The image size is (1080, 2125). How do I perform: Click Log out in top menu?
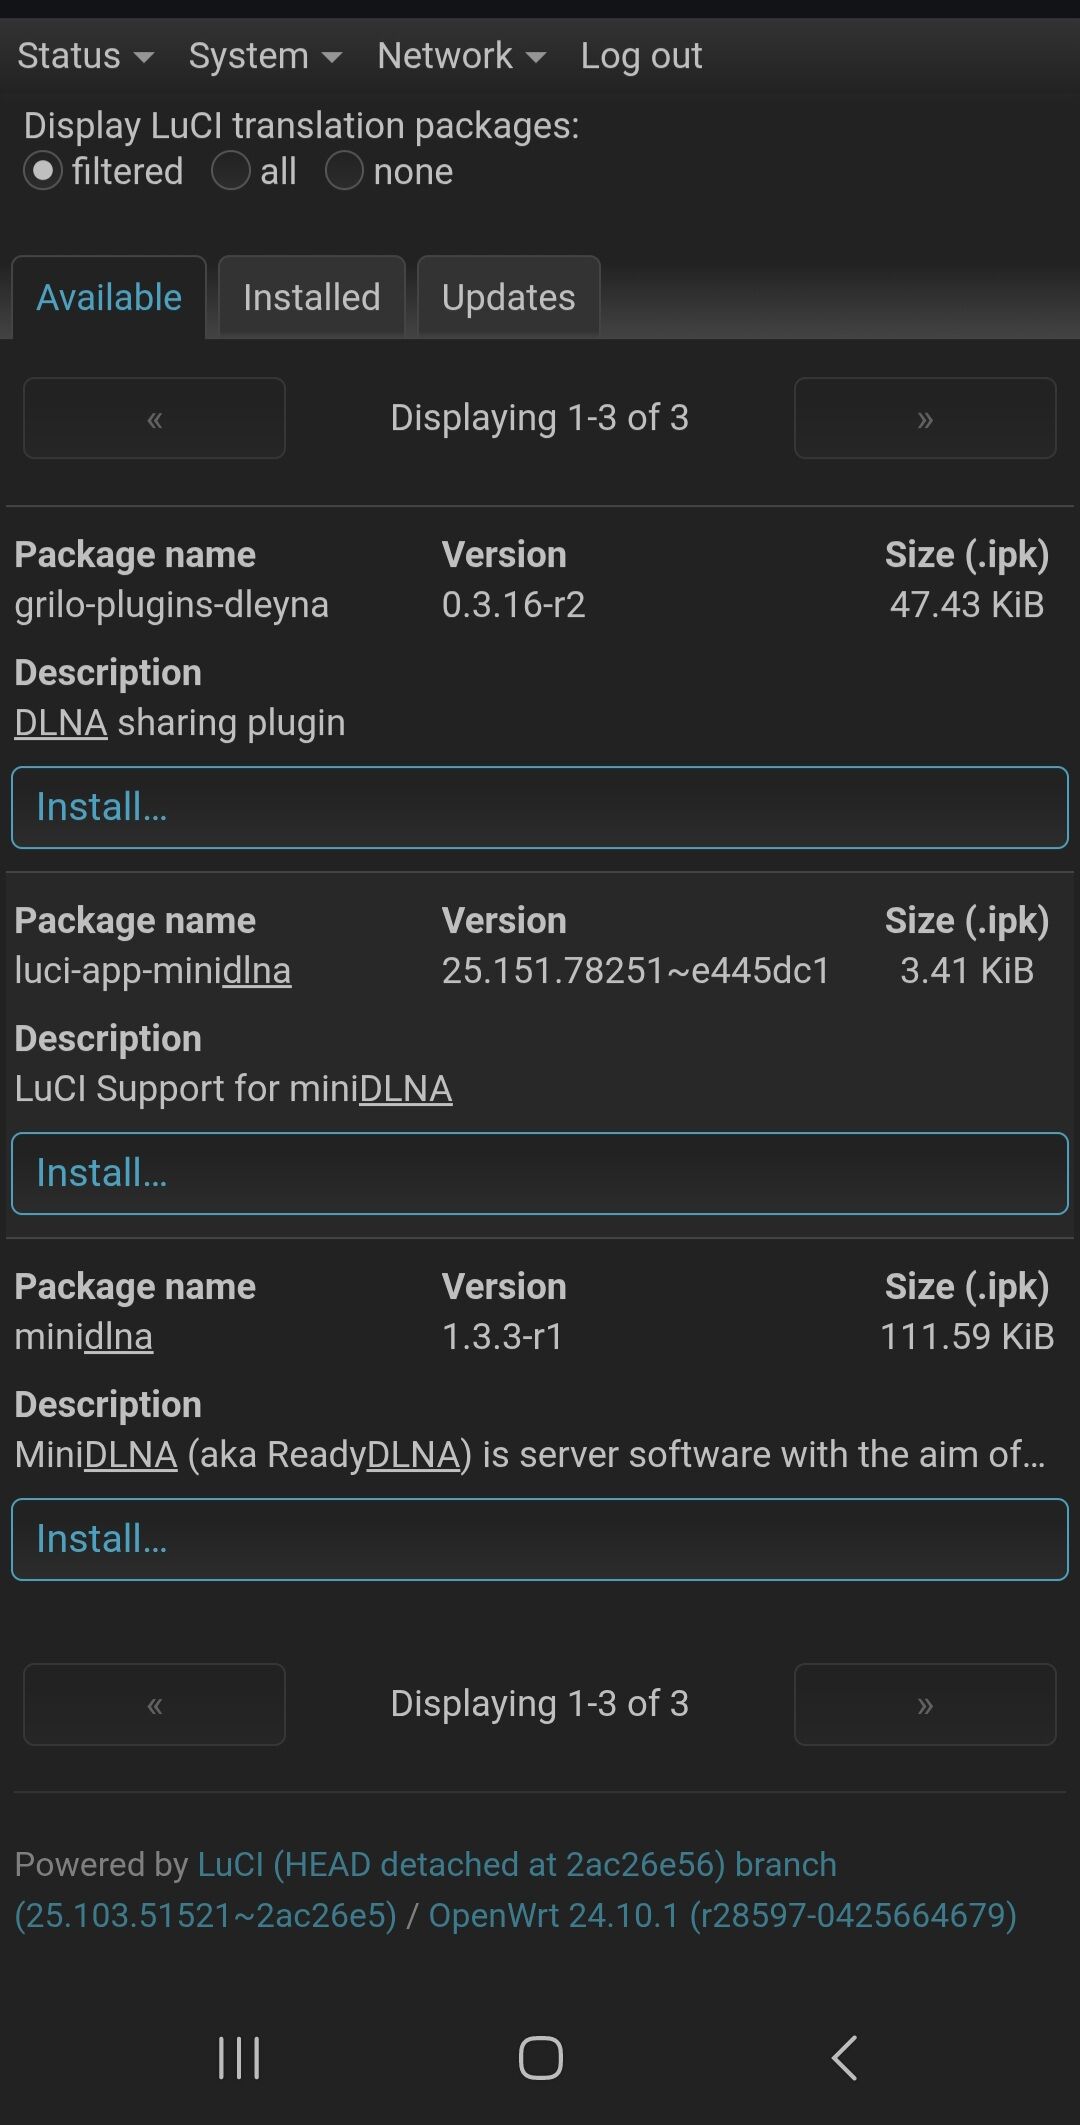coord(641,56)
